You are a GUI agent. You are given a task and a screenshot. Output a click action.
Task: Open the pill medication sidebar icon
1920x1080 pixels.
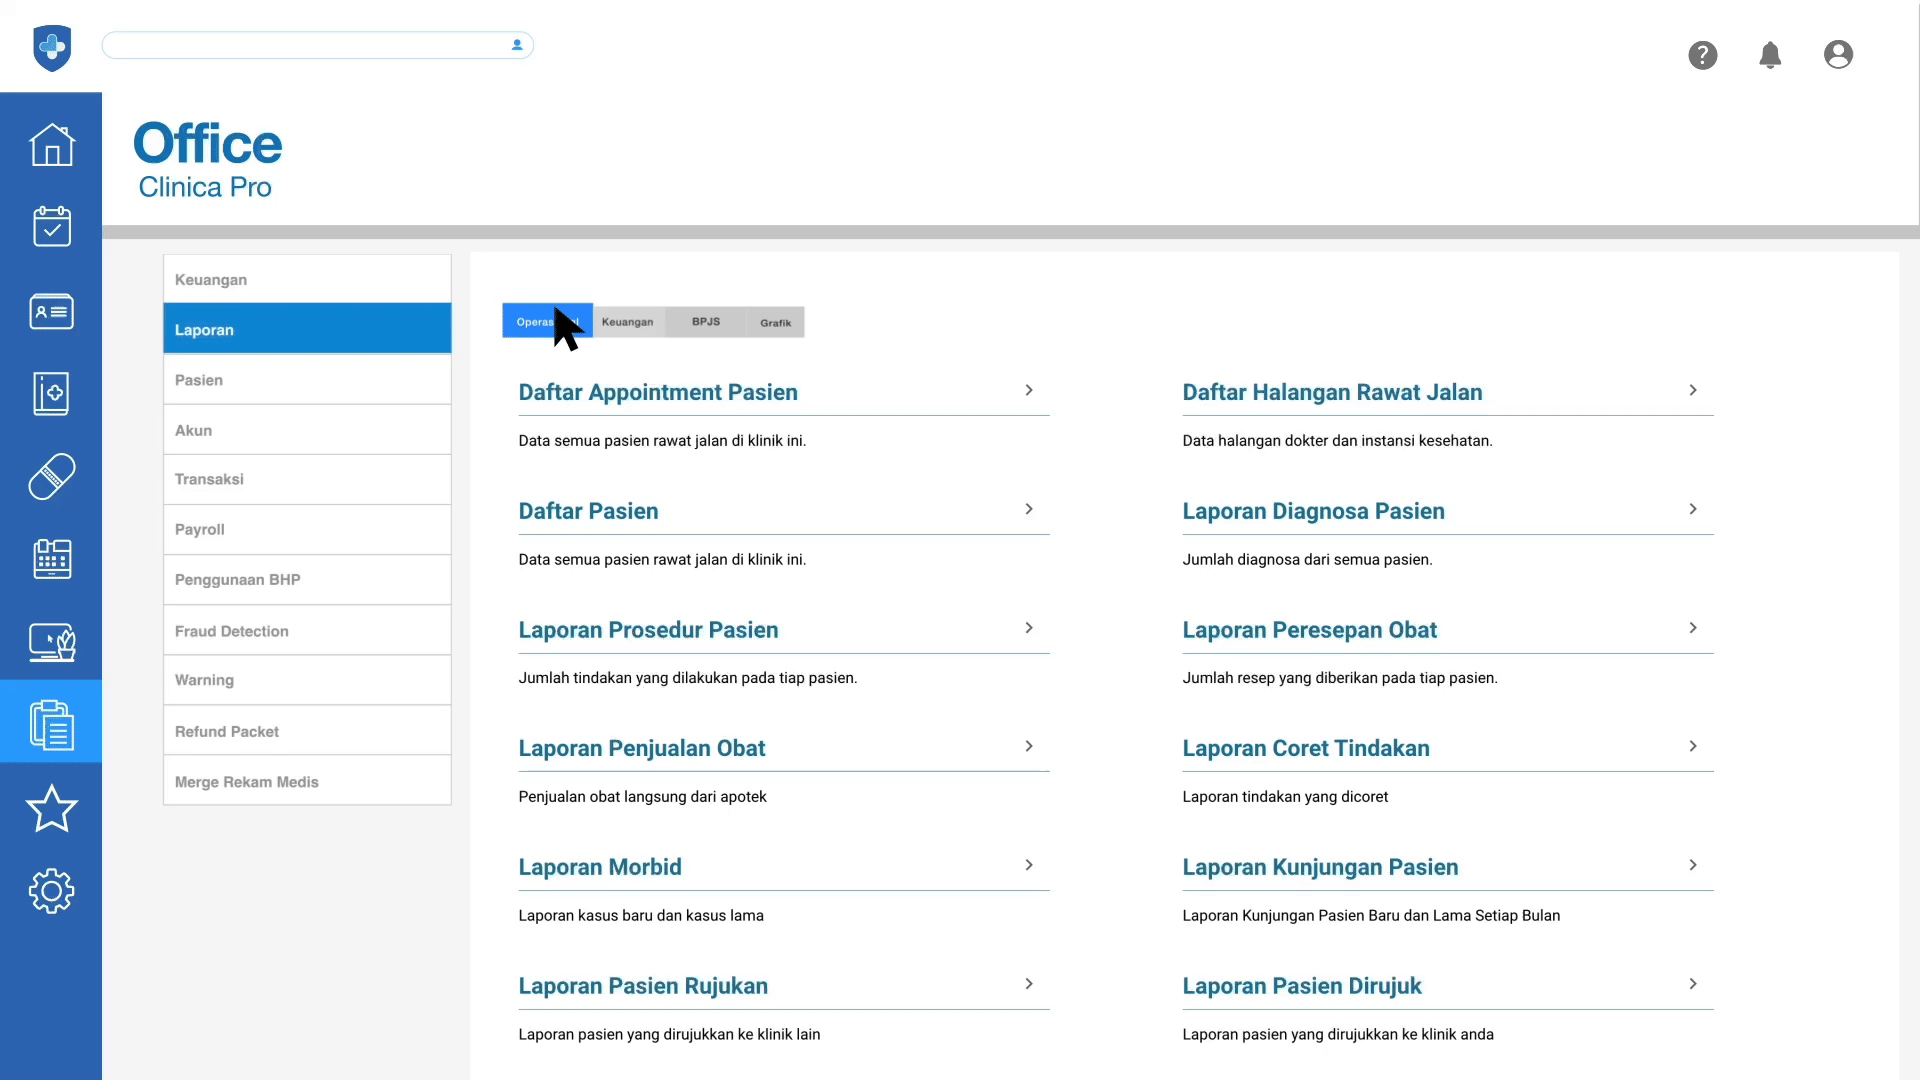click(x=51, y=476)
